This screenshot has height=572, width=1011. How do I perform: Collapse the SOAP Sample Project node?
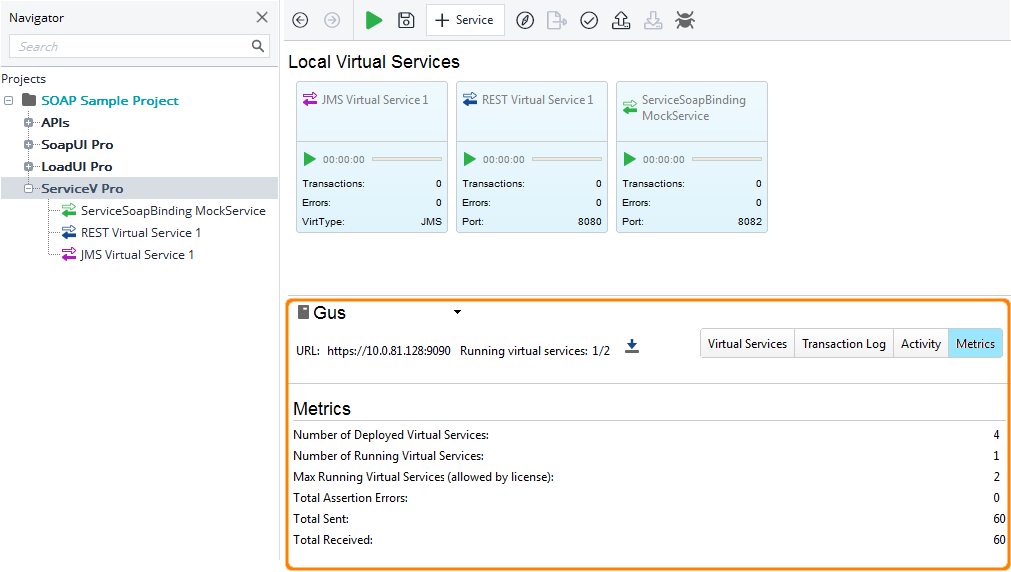pyautogui.click(x=8, y=101)
